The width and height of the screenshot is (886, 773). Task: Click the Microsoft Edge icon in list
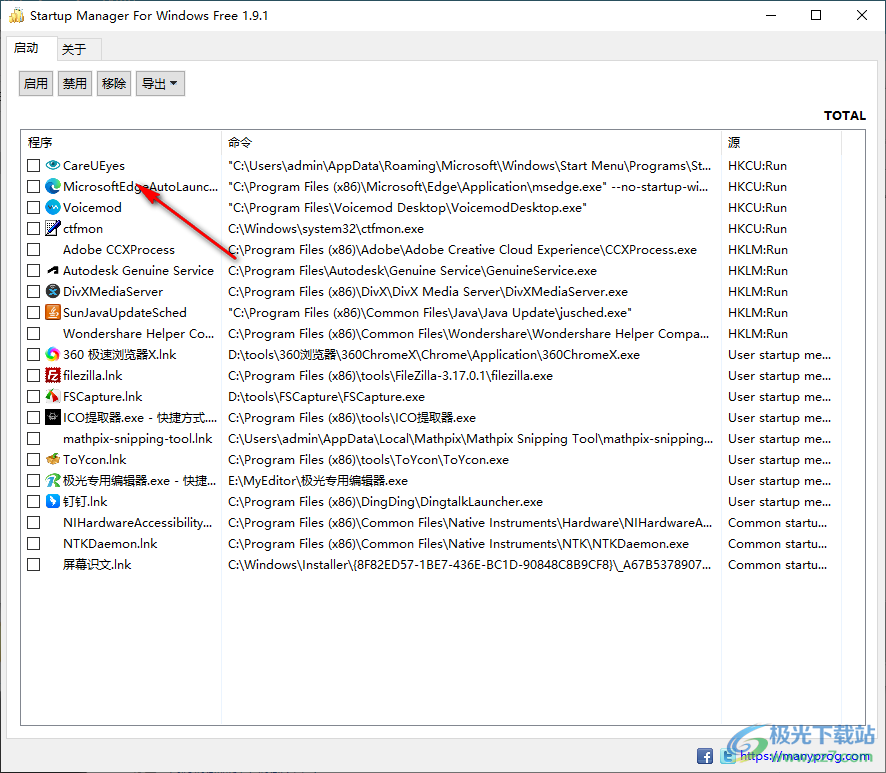(53, 186)
